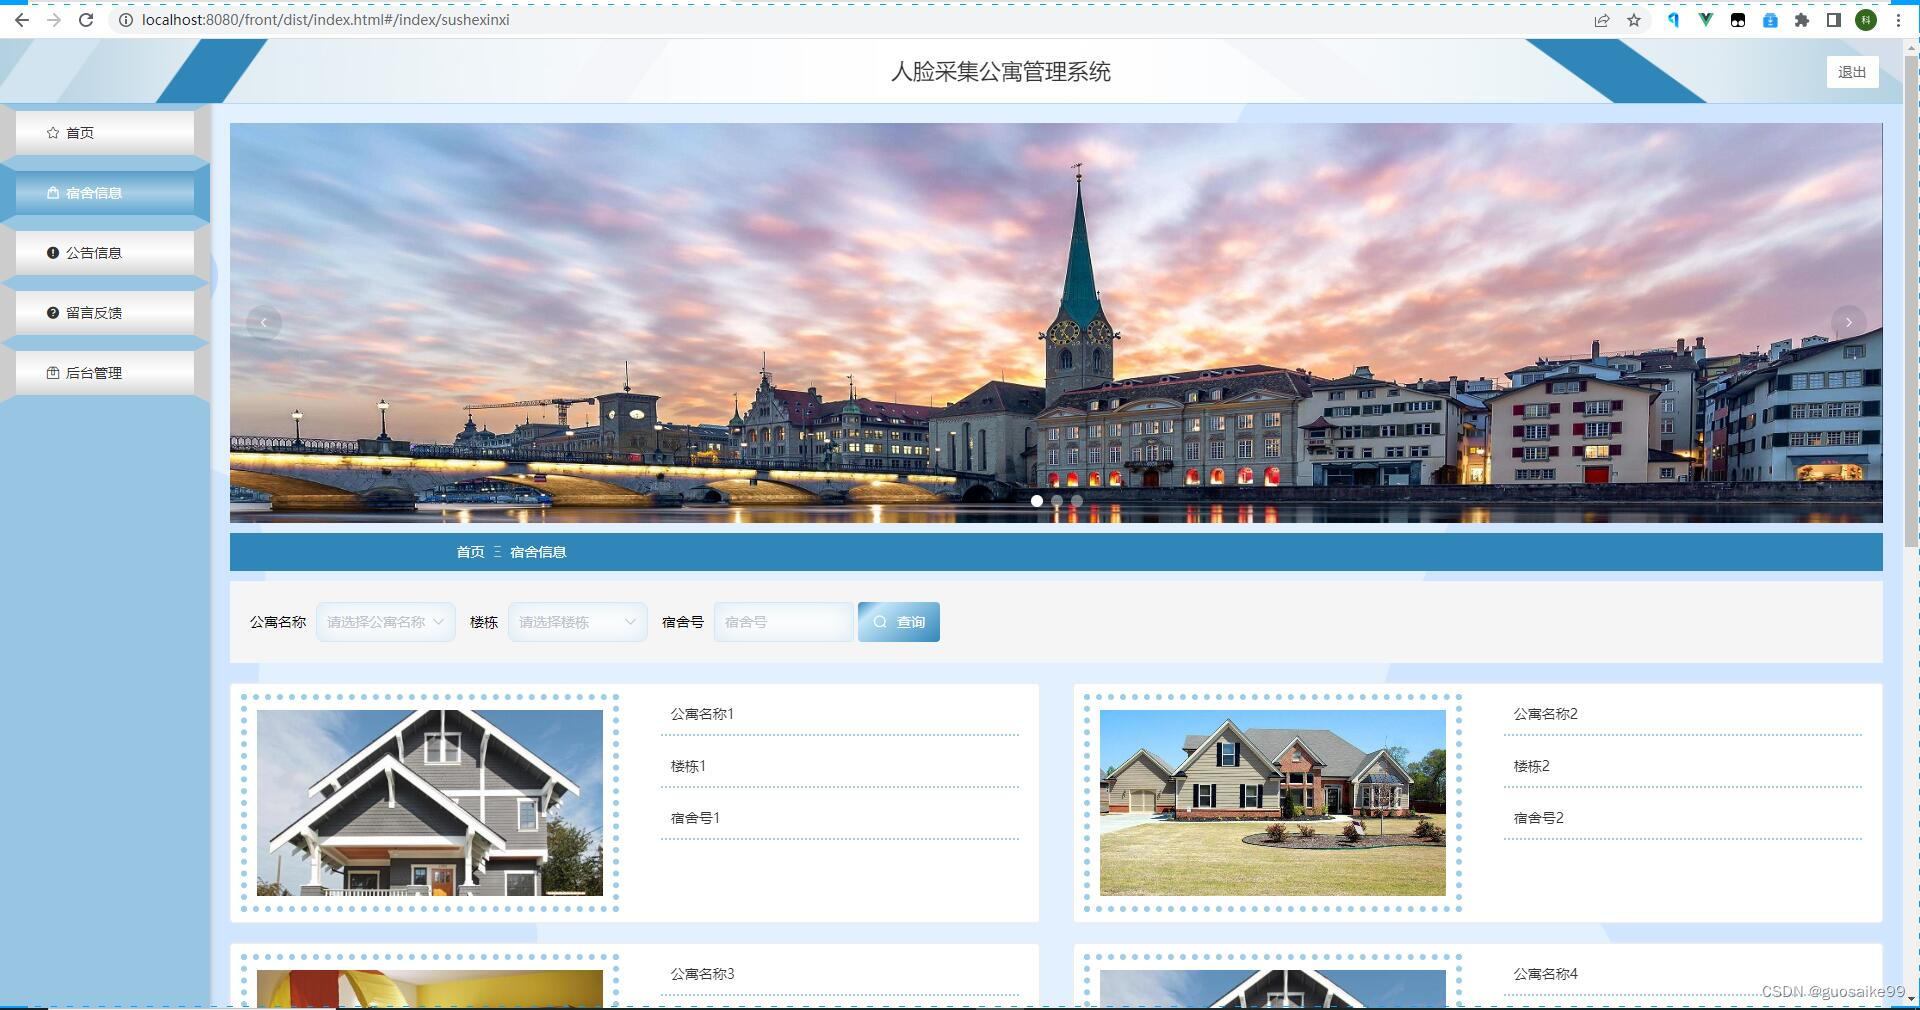Open the extensions puzzle icon
The height and width of the screenshot is (1010, 1920).
click(x=1802, y=20)
